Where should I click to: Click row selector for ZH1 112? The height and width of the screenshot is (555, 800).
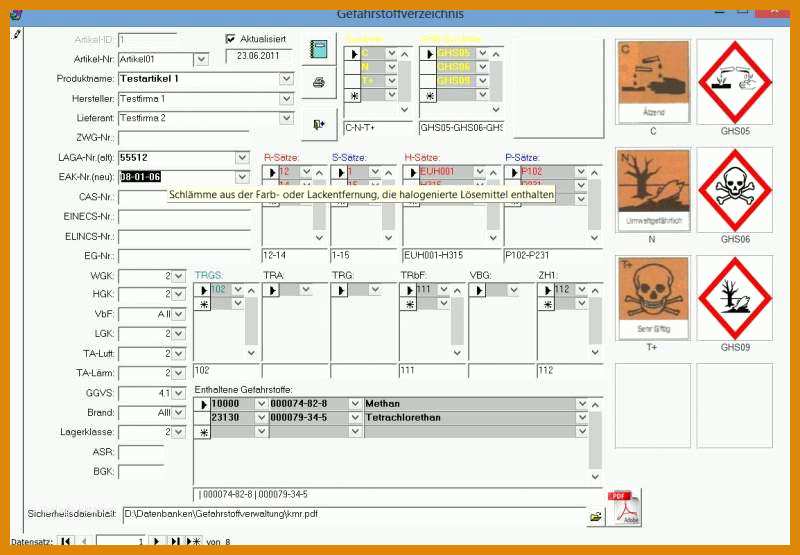coord(546,290)
